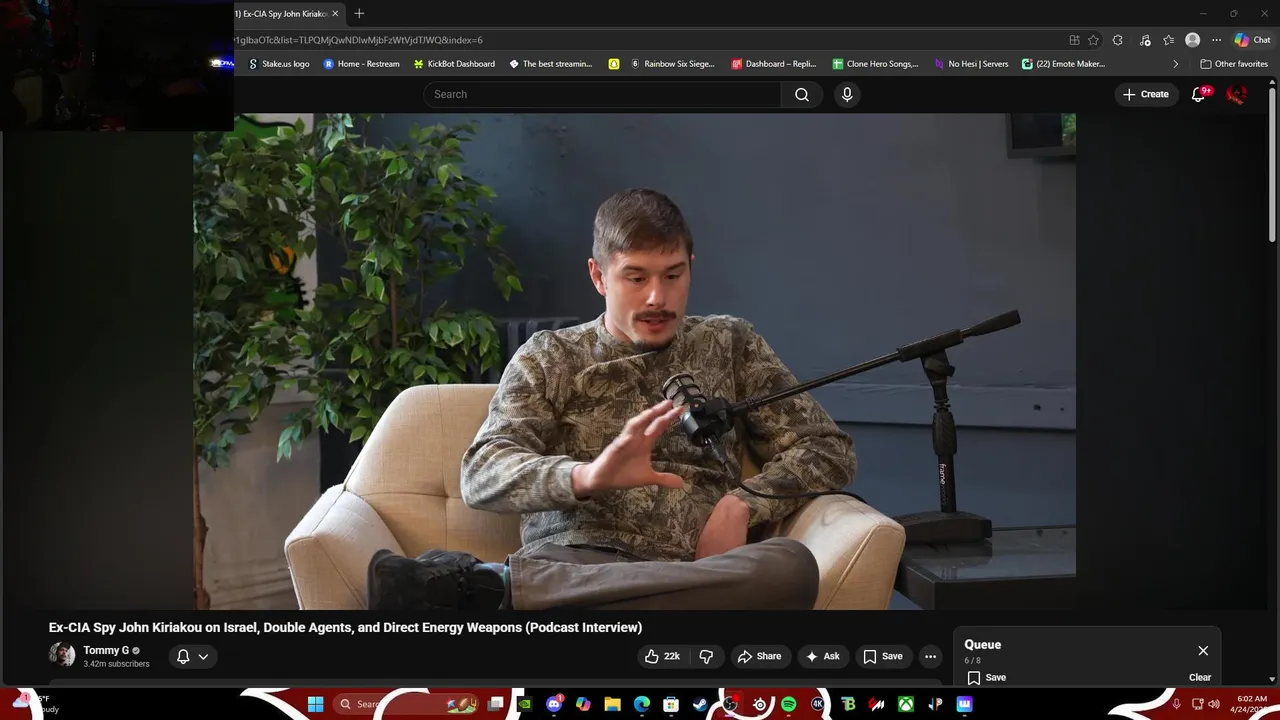Open Other favorites folder
This screenshot has height=720, width=1280.
(x=1234, y=64)
